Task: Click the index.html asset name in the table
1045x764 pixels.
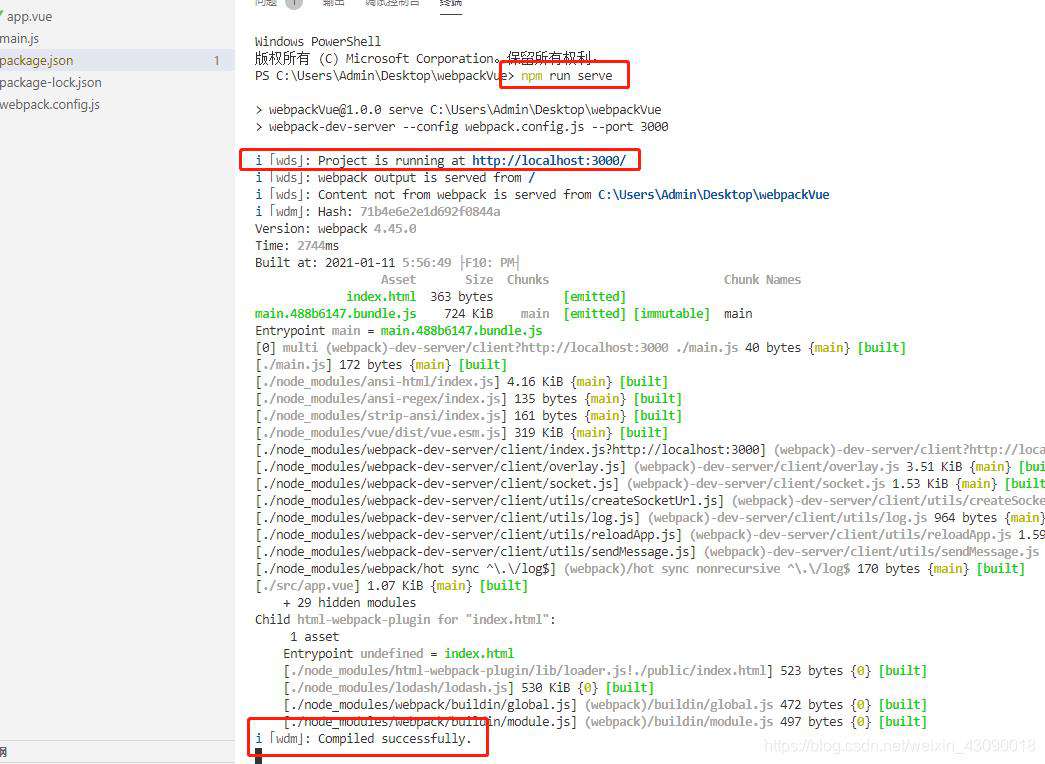Action: tap(381, 297)
